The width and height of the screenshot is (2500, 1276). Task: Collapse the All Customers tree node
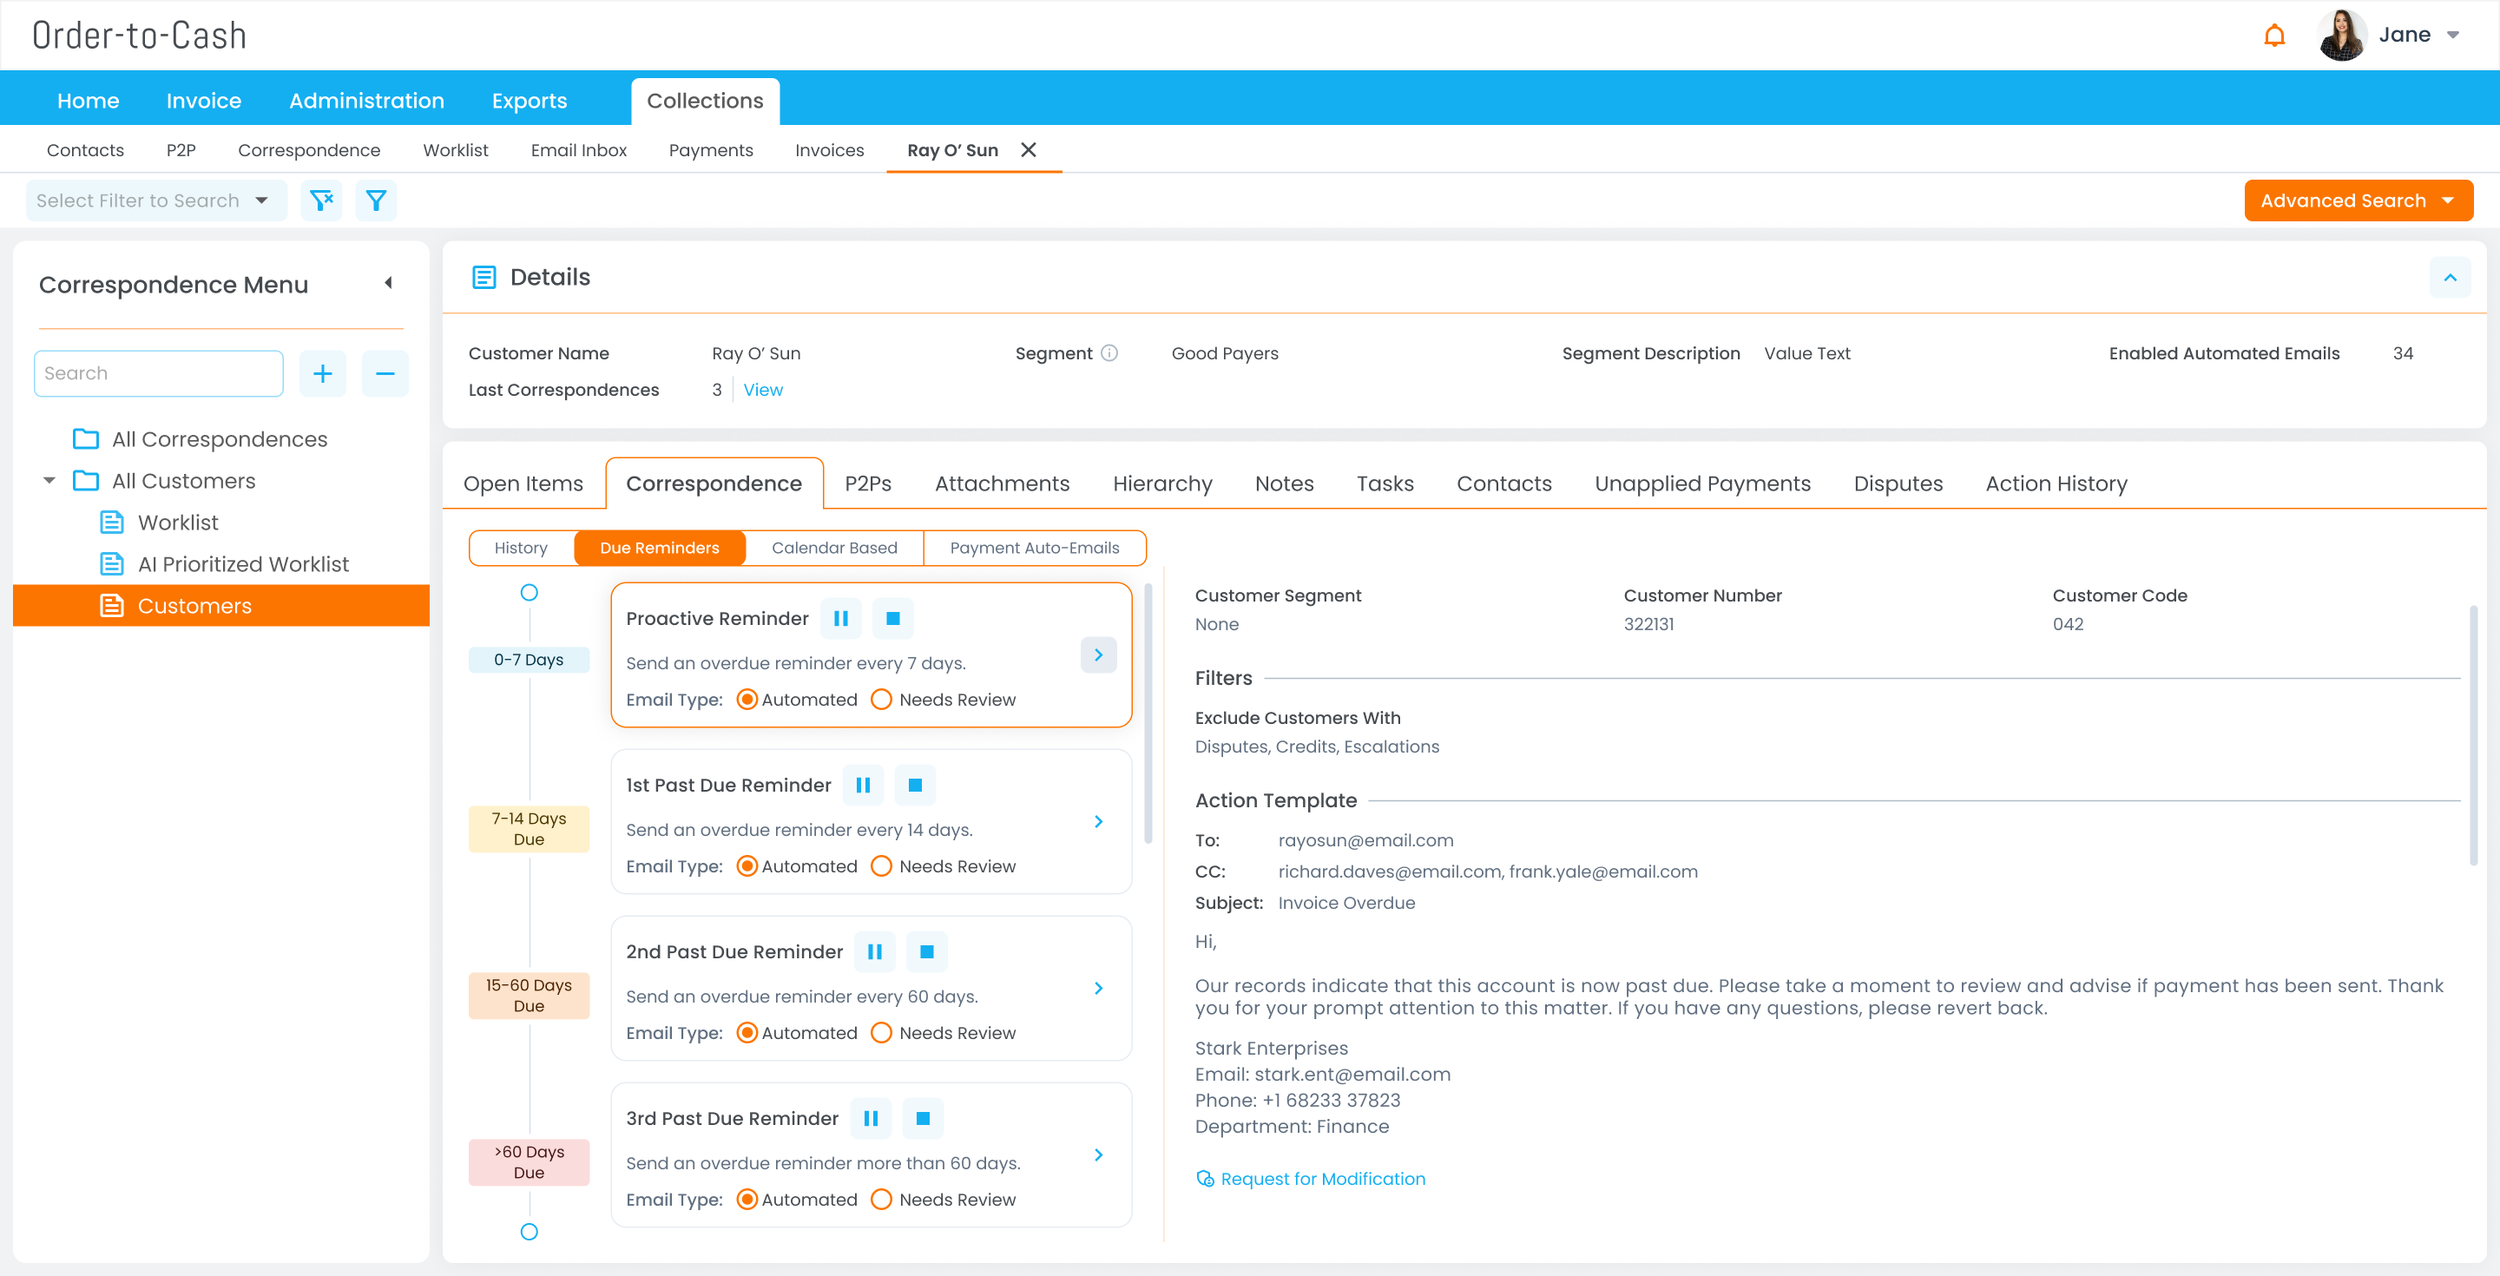click(x=49, y=481)
